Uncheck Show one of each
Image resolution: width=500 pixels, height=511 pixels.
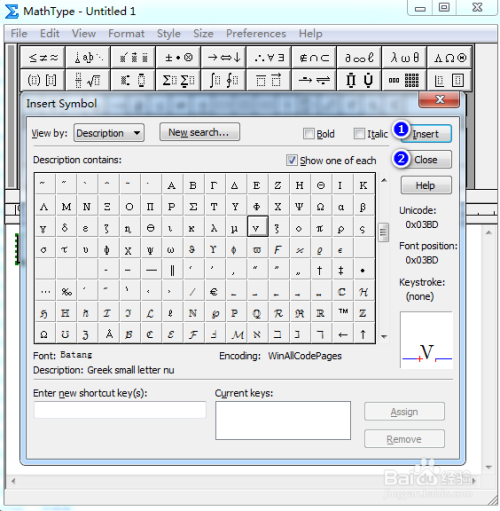(292, 160)
